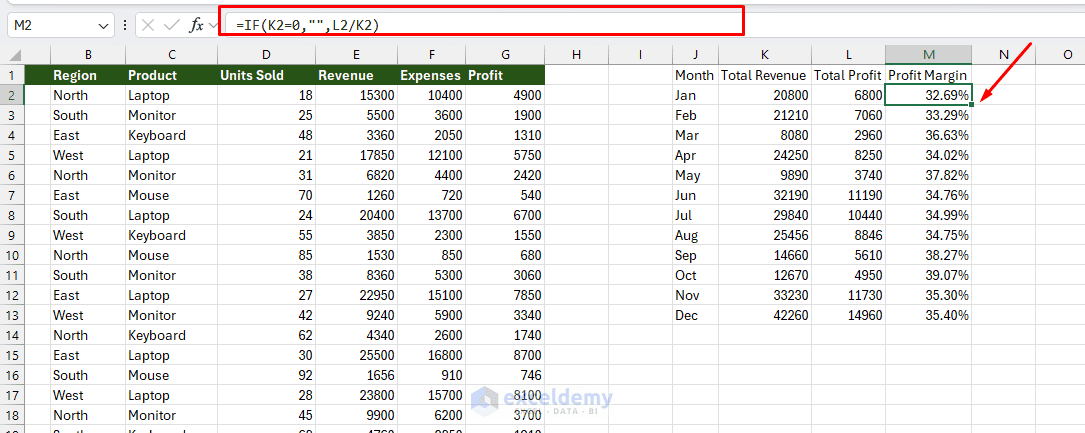Open the Name Box dropdown arrow

point(104,26)
